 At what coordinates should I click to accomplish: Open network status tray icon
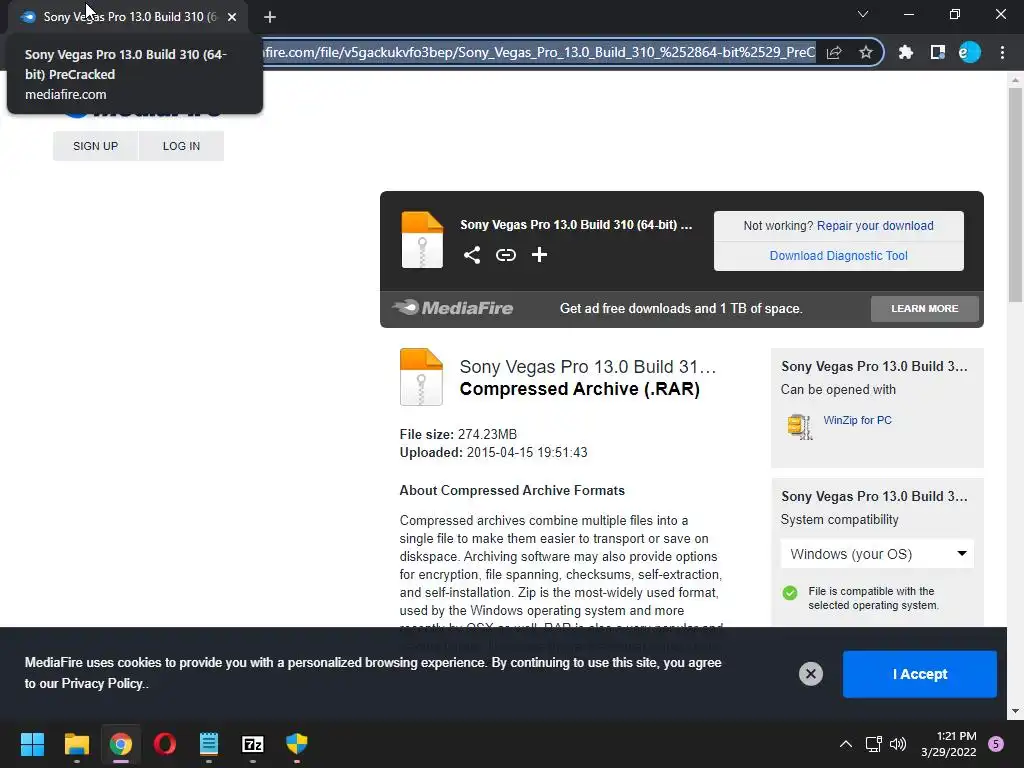[x=873, y=744]
